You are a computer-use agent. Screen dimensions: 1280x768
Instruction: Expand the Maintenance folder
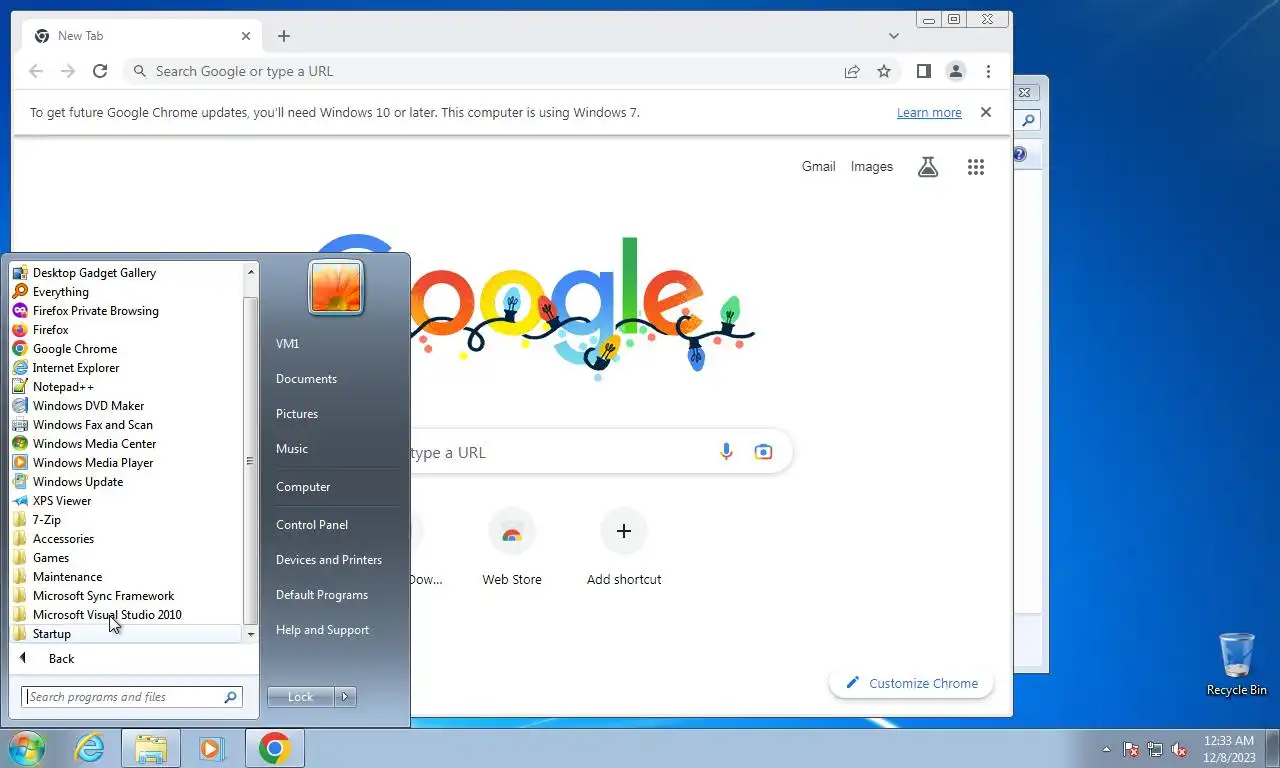(127, 577)
